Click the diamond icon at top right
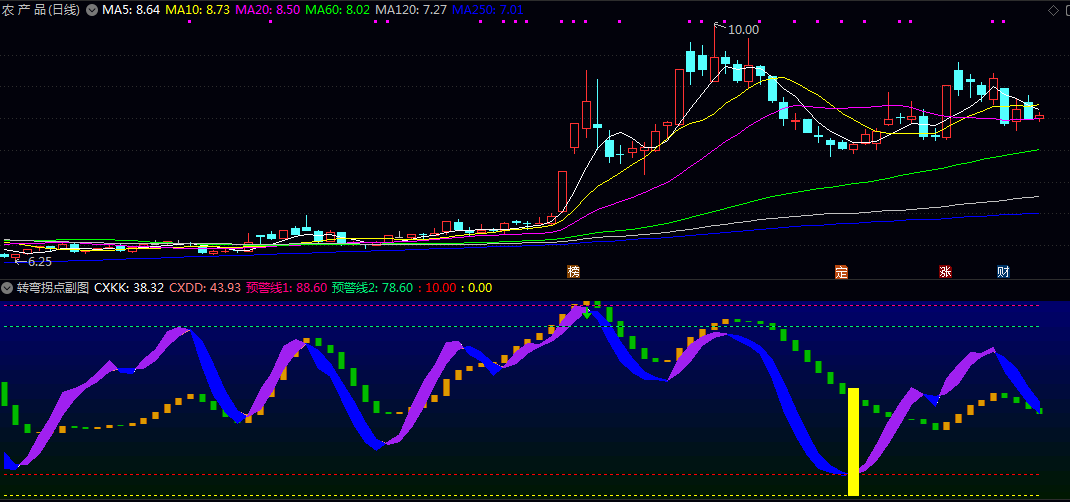The image size is (1070, 502). (1053, 10)
